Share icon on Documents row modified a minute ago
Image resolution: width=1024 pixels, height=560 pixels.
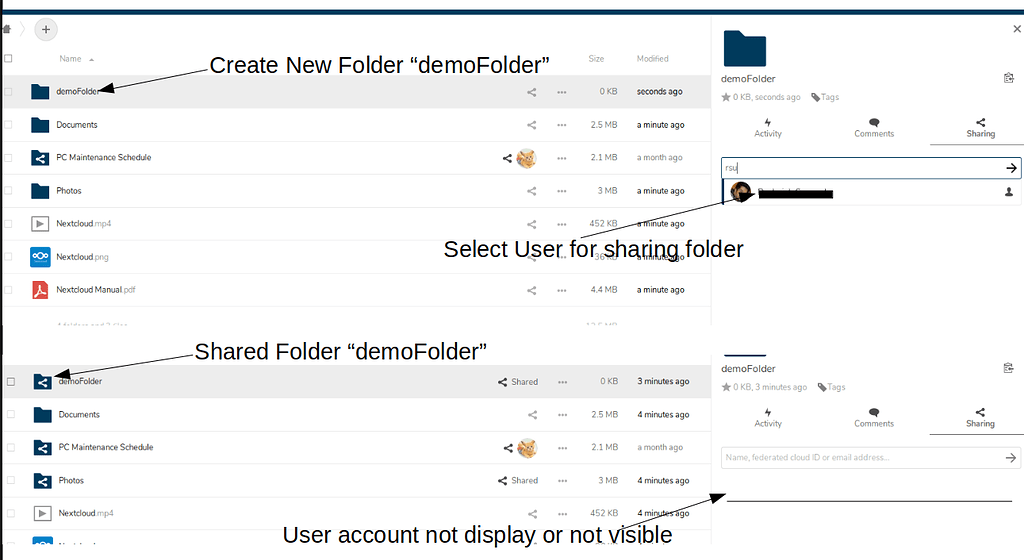[532, 125]
